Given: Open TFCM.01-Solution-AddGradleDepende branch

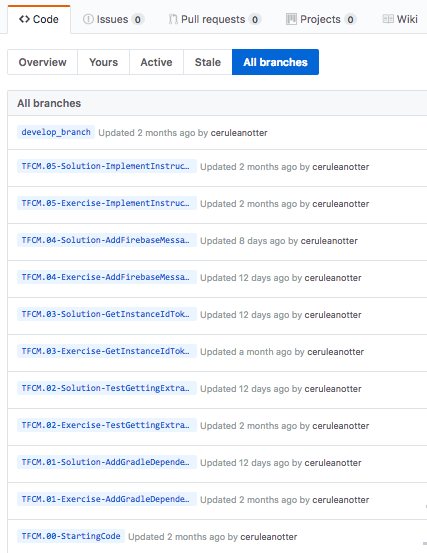Looking at the screenshot, I should tap(107, 462).
